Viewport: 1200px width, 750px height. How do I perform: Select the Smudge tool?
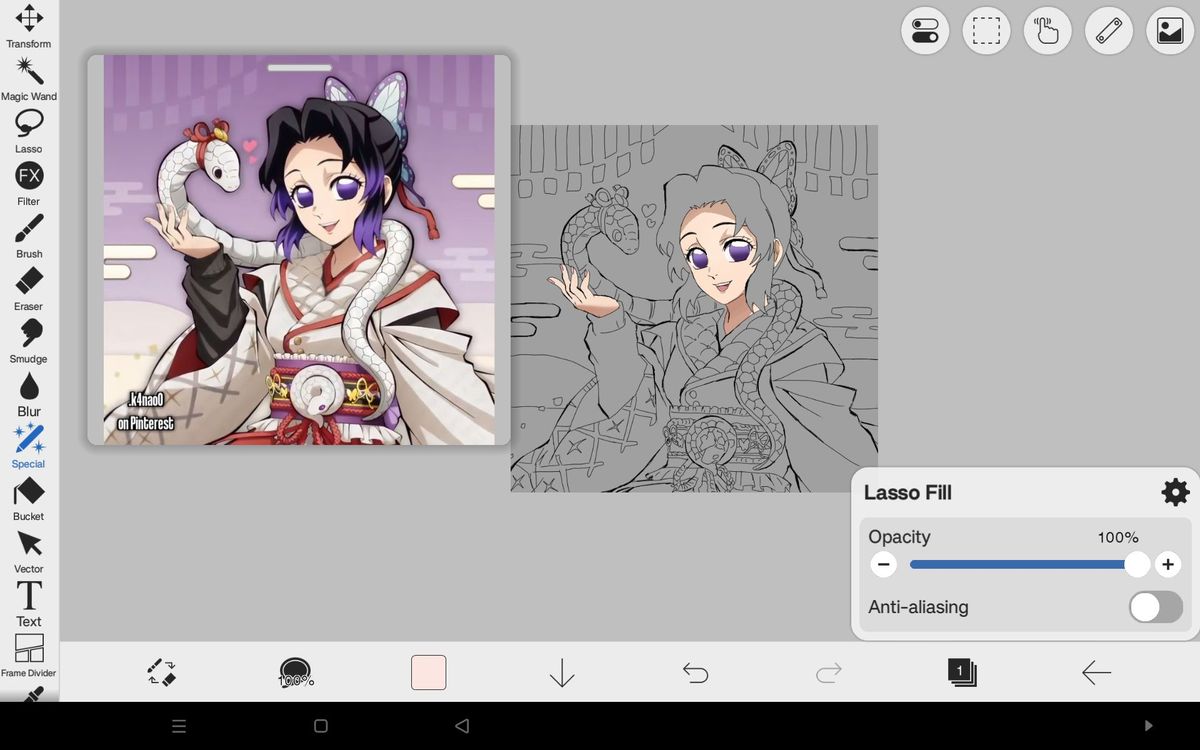point(29,341)
